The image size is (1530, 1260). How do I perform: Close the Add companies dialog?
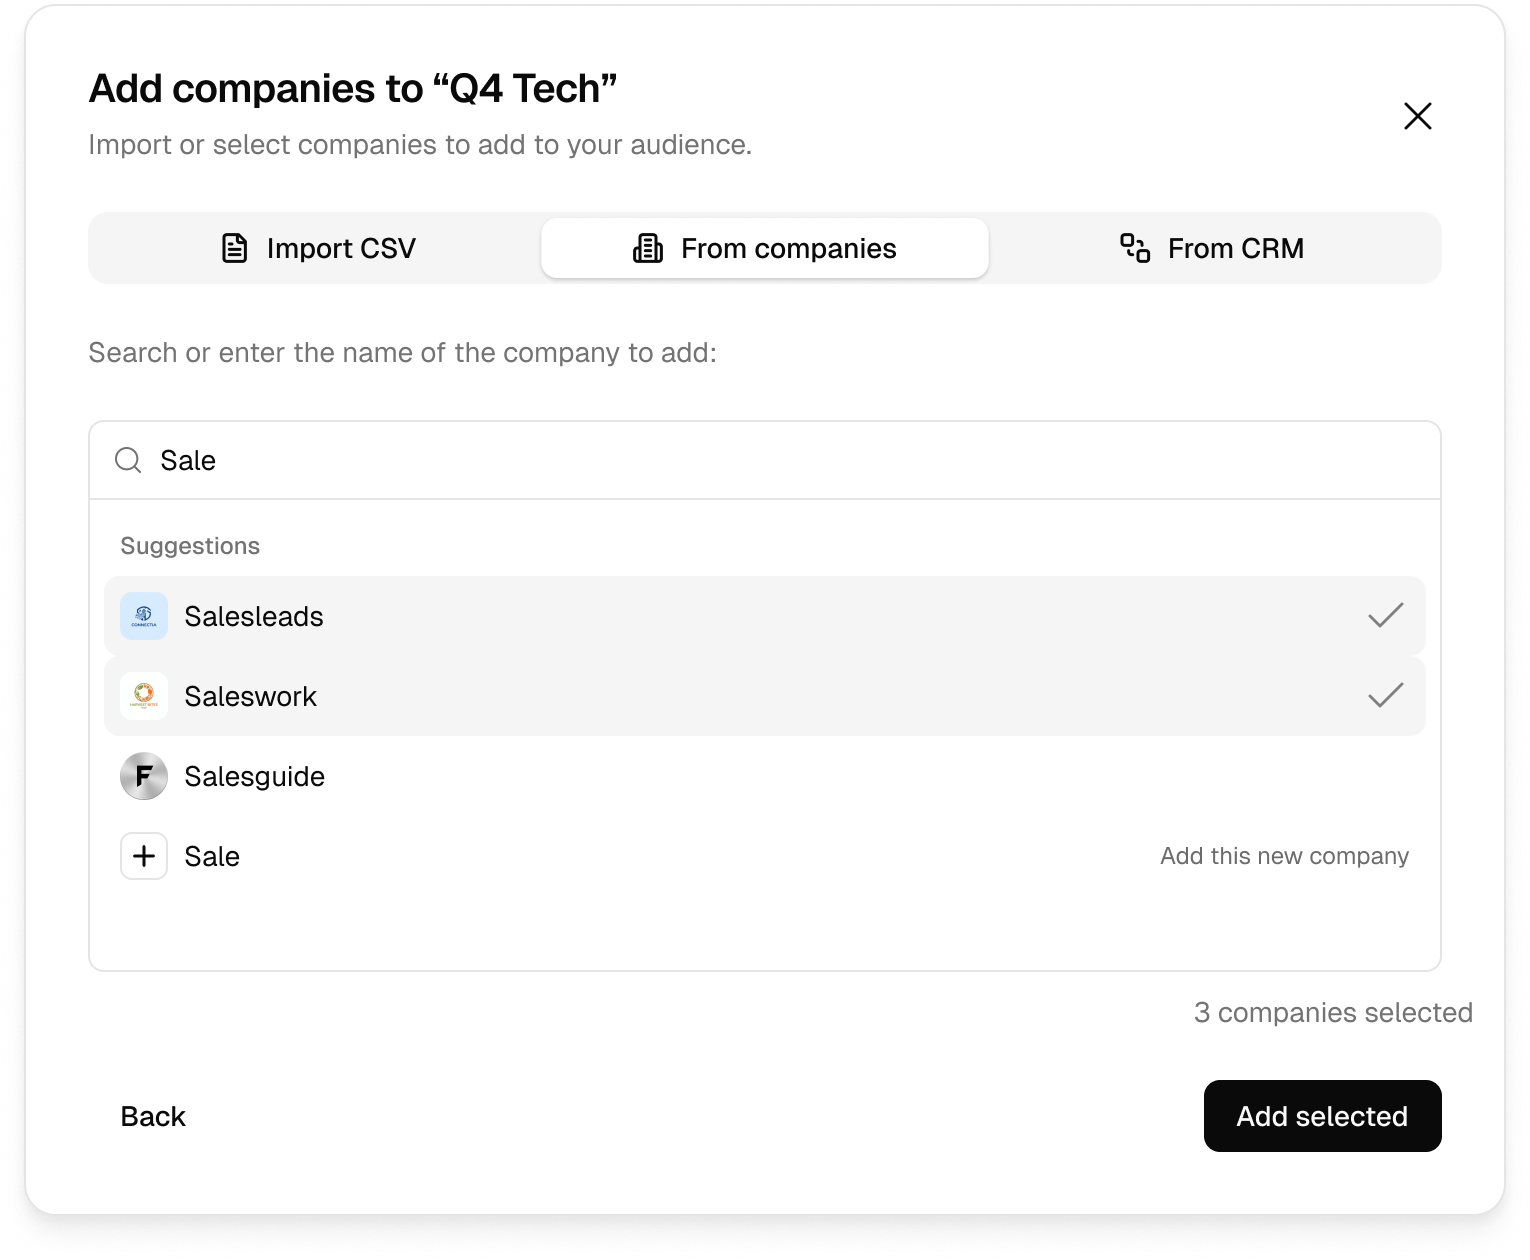[1418, 116]
